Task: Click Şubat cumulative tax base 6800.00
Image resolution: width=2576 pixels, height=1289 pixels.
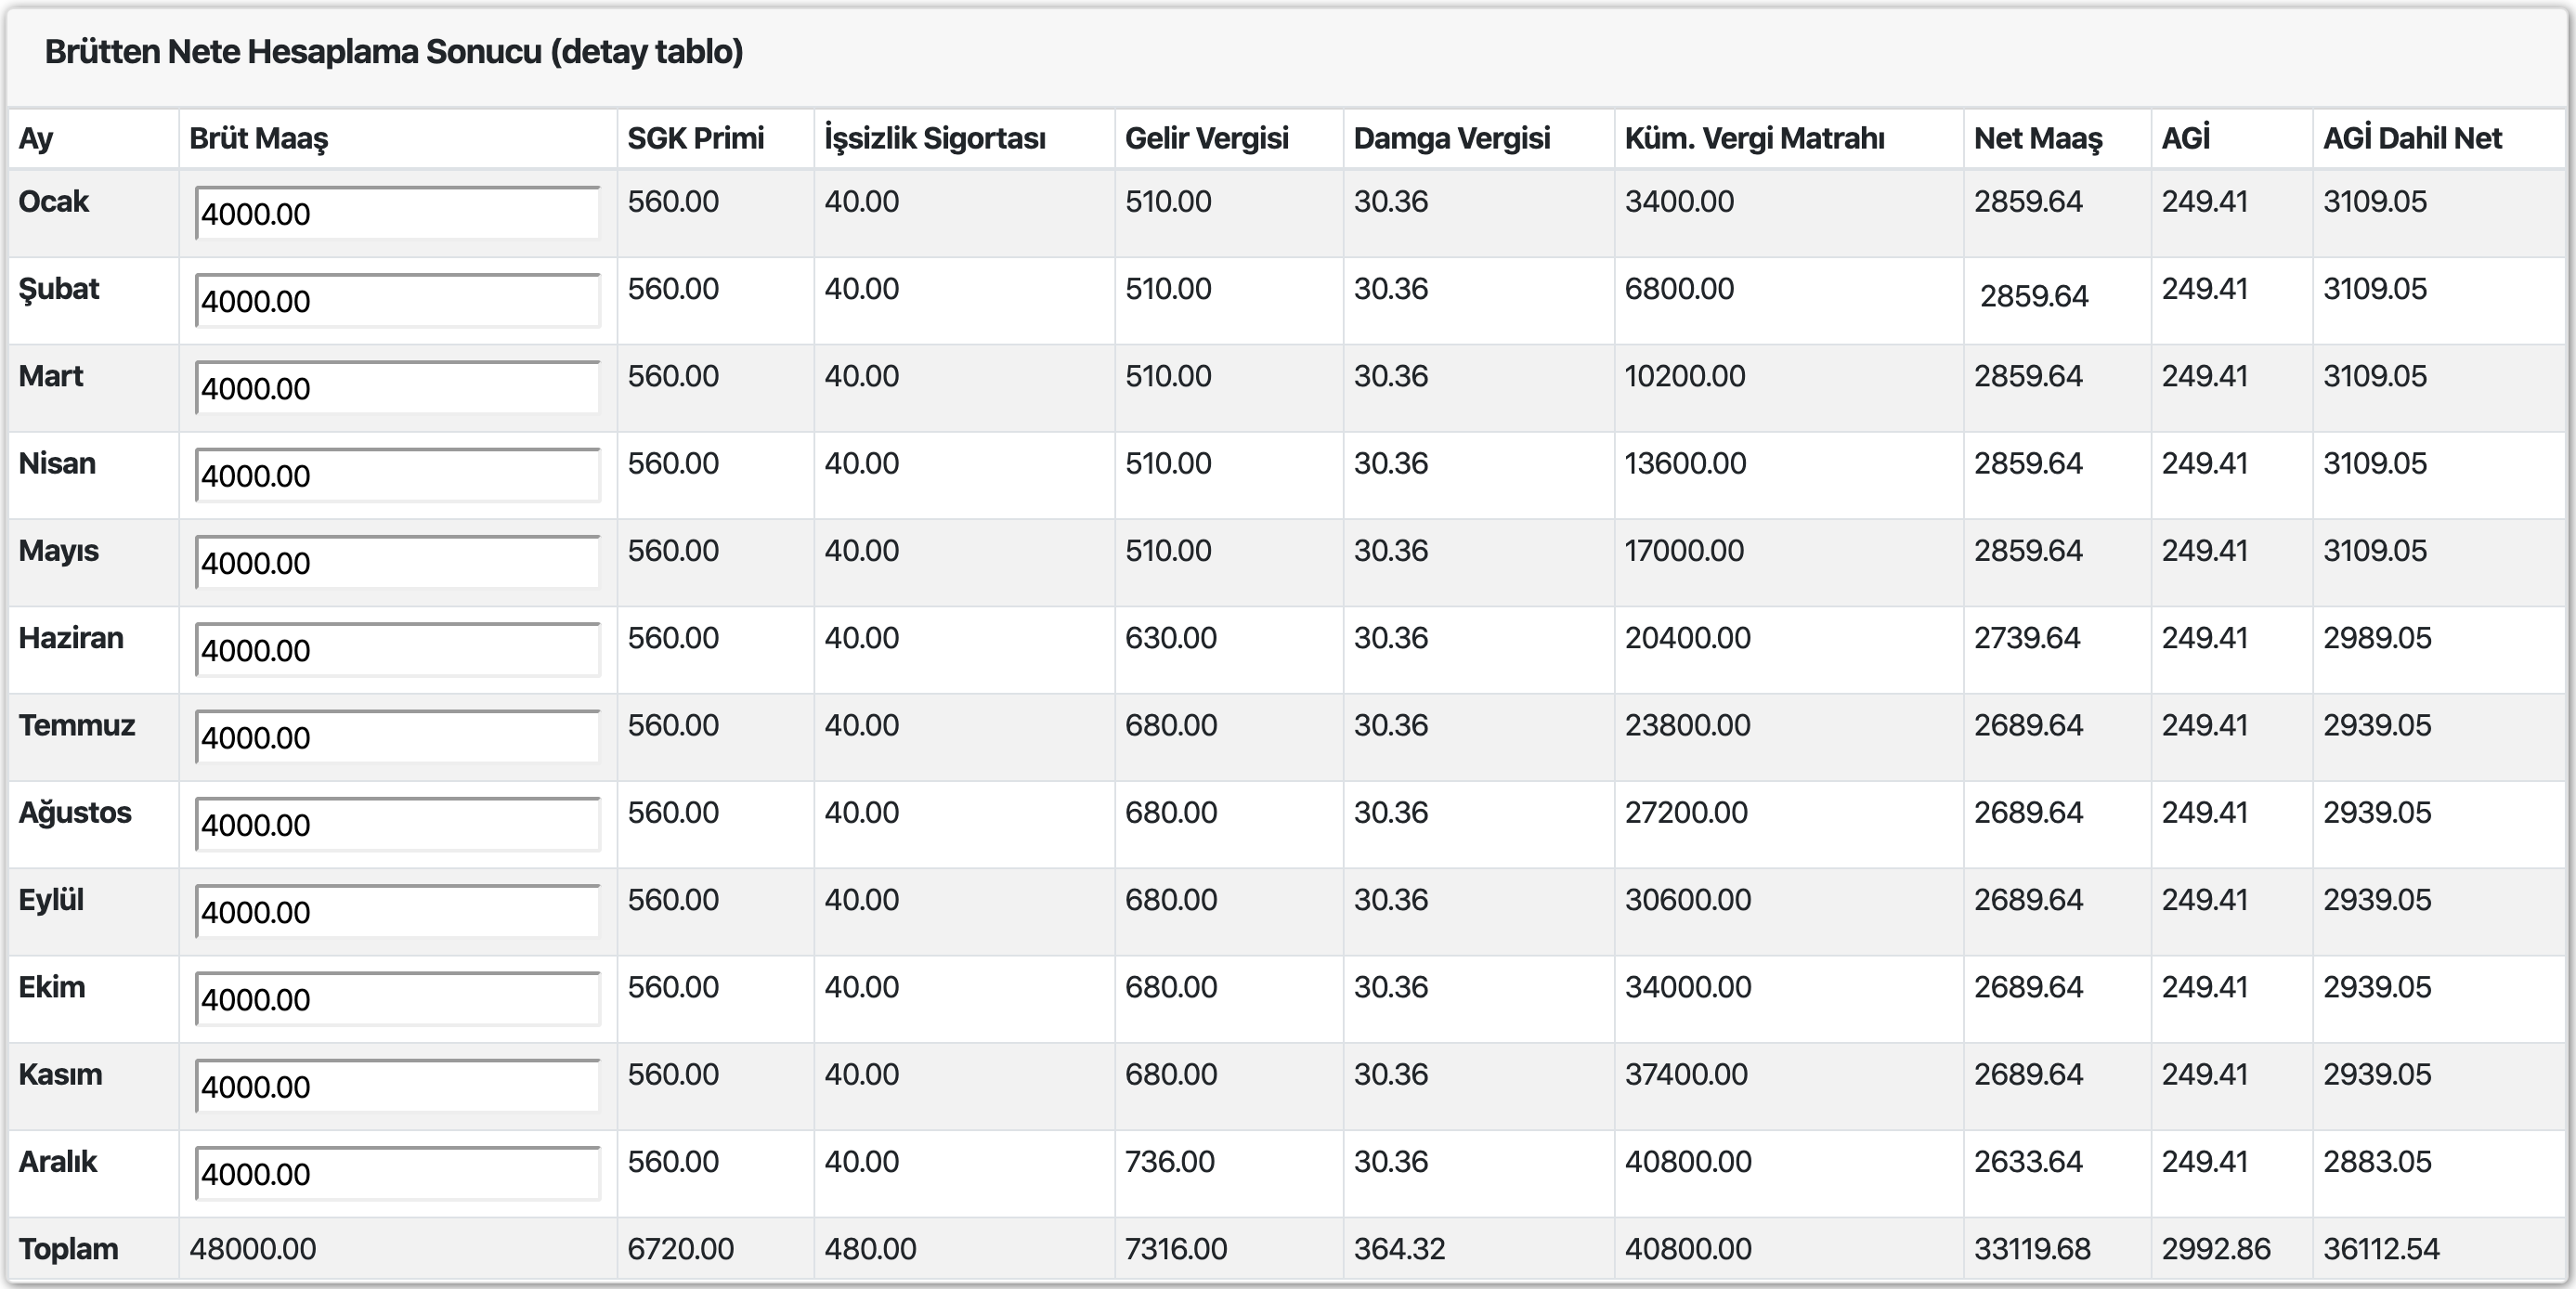Action: 1680,289
